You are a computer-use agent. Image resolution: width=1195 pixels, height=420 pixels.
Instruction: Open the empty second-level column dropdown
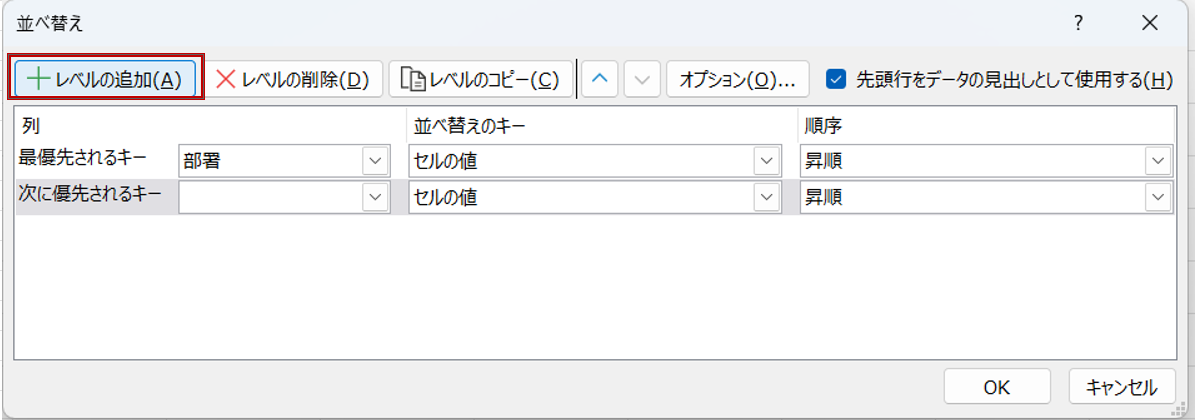376,197
